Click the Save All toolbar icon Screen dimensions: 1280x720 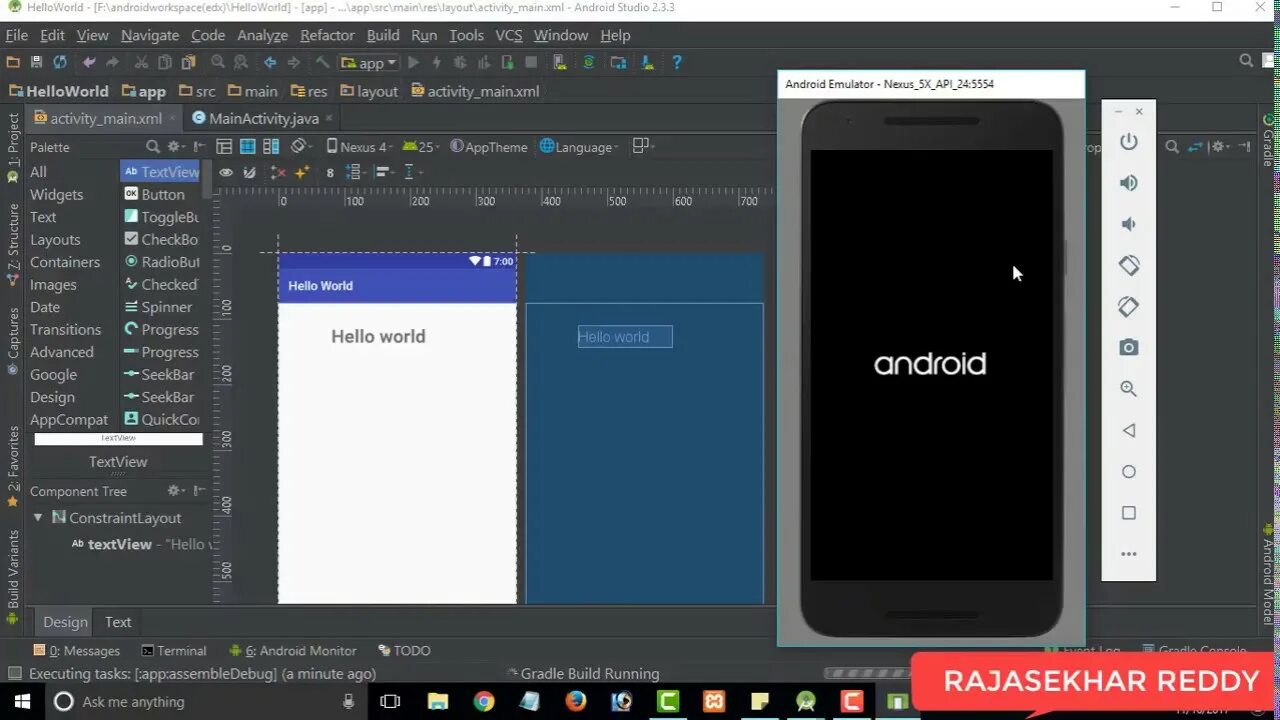click(36, 62)
